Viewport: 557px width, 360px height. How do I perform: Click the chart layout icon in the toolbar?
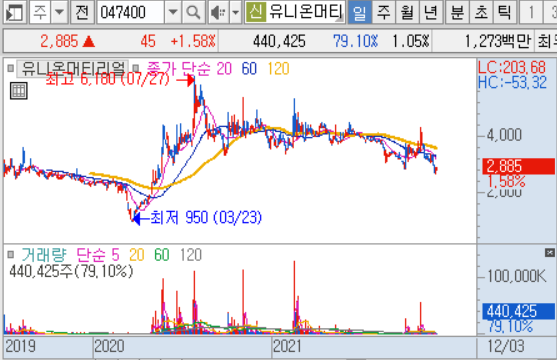click(14, 12)
